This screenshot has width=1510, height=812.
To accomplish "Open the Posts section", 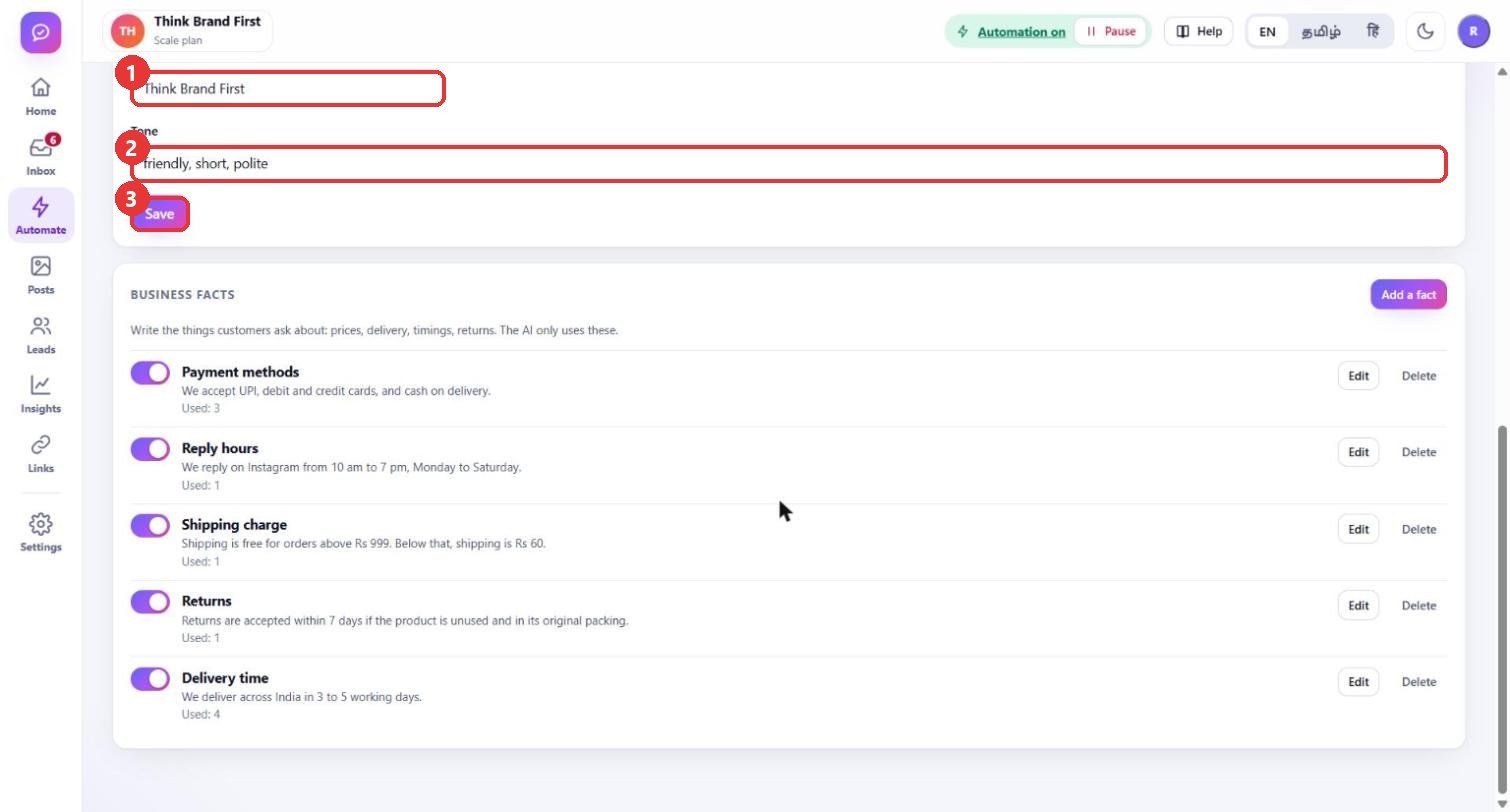I will (41, 275).
